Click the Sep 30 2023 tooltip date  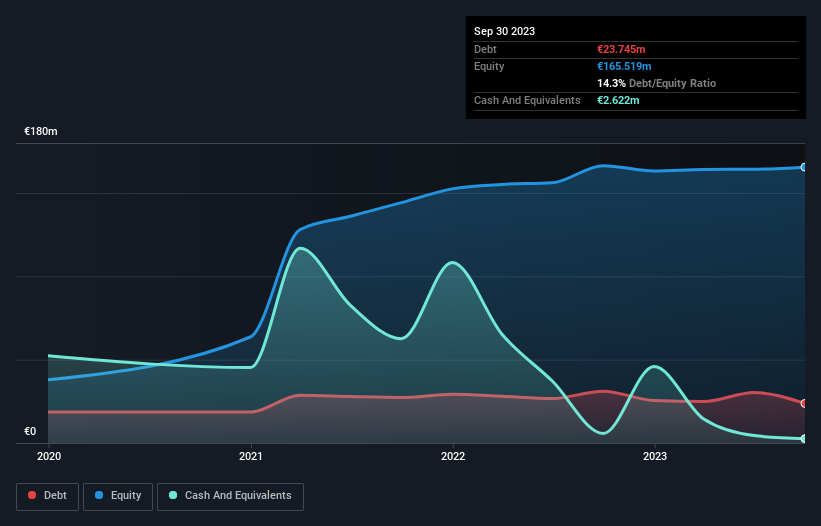click(x=504, y=31)
